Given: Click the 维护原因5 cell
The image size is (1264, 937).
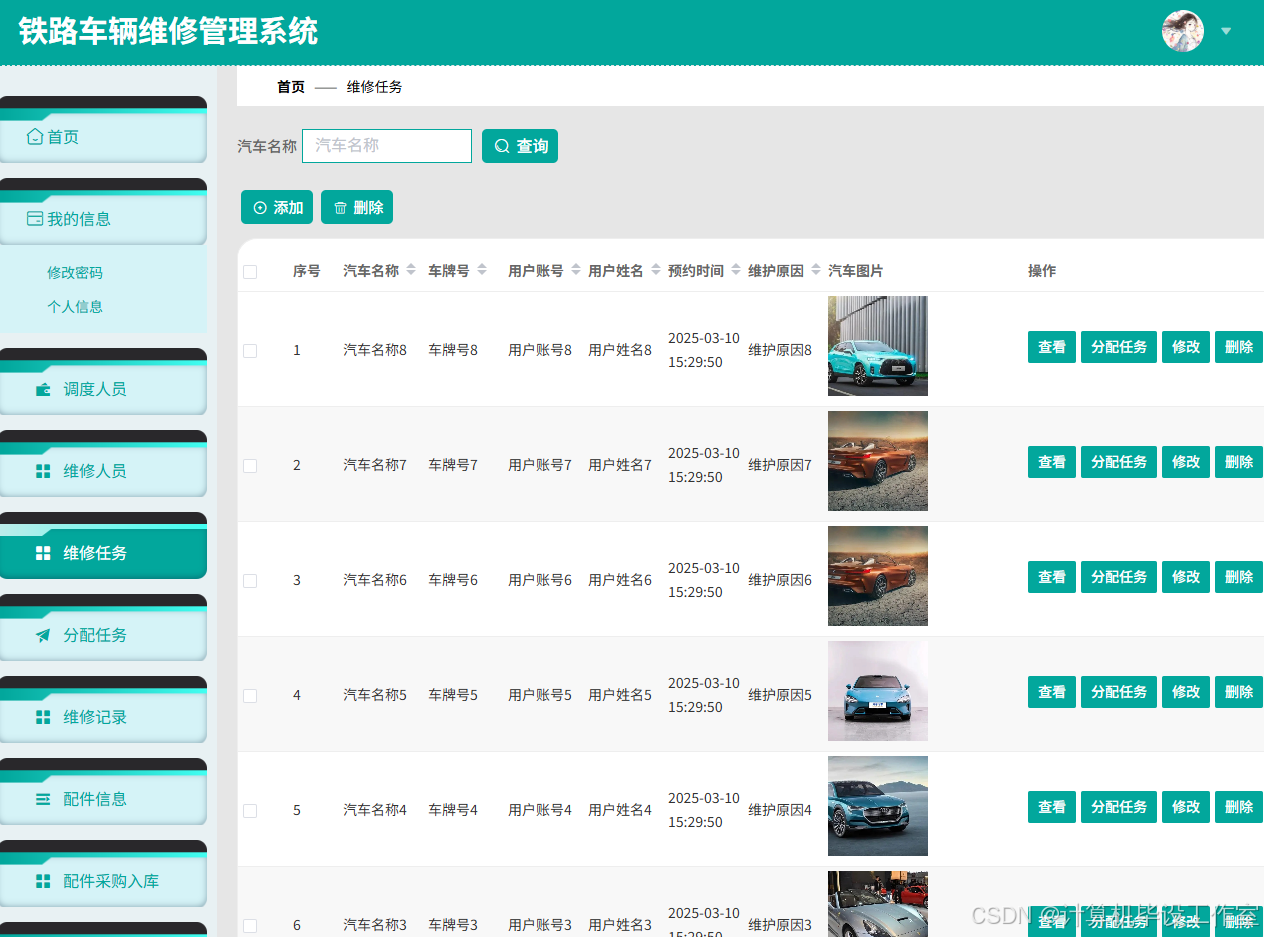Looking at the screenshot, I should [780, 695].
